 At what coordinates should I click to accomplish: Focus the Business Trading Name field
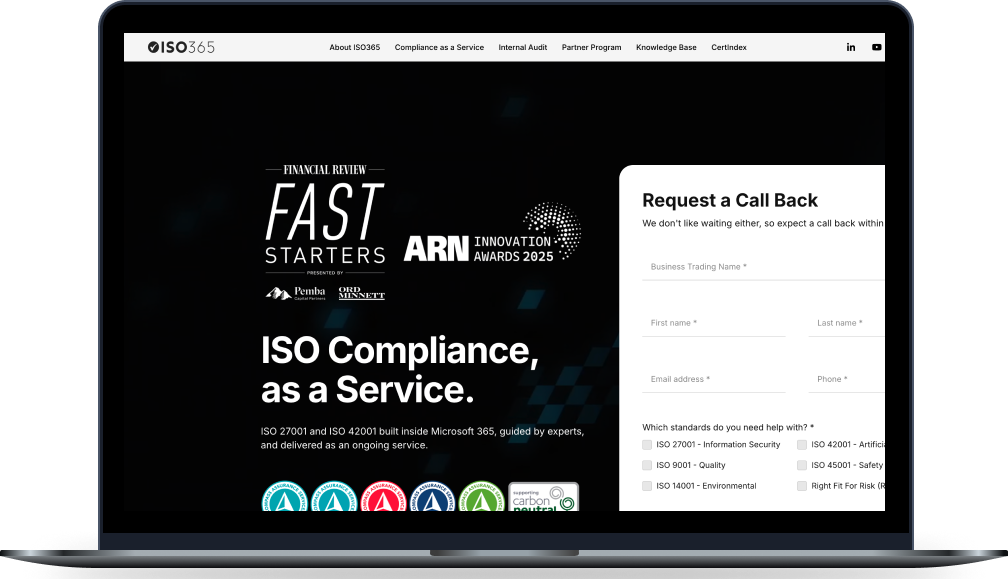[763, 267]
